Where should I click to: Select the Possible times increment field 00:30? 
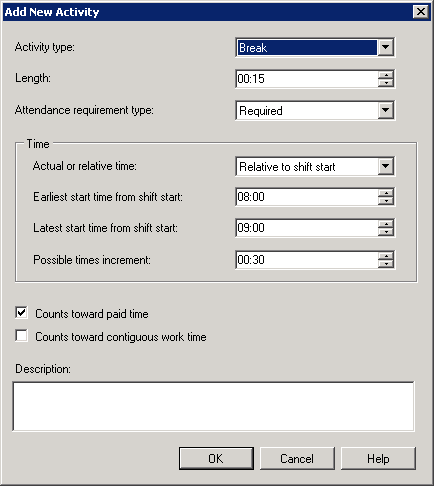[x=307, y=260]
